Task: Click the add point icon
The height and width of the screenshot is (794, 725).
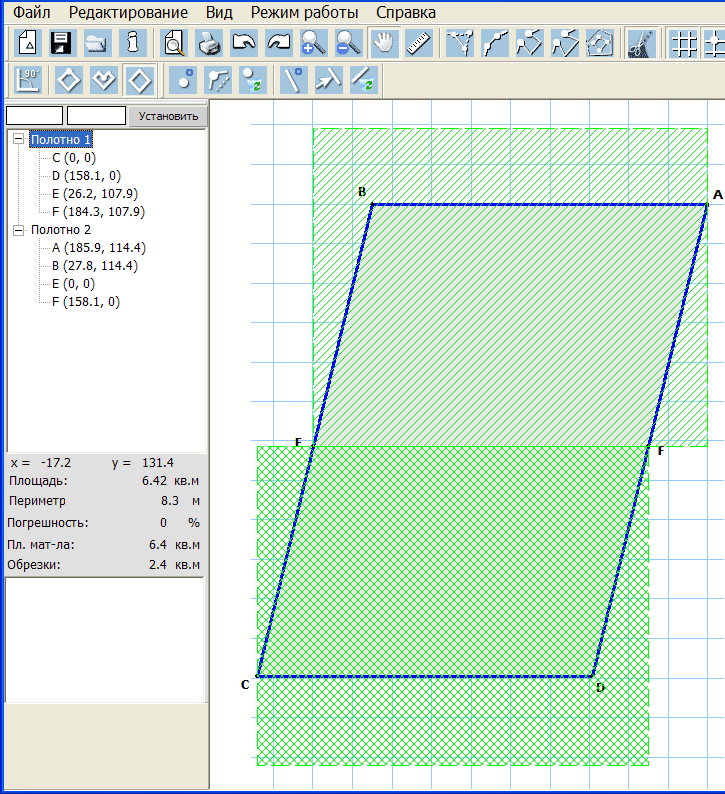Action: coord(183,80)
